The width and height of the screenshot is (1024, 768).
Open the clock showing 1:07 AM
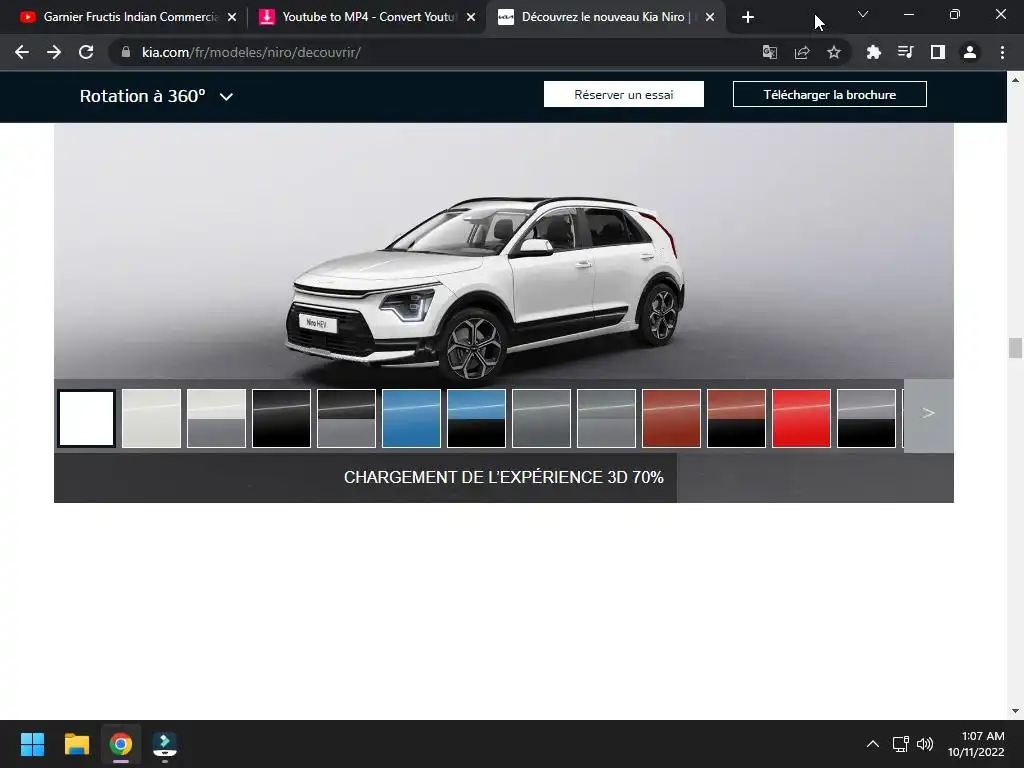point(976,744)
